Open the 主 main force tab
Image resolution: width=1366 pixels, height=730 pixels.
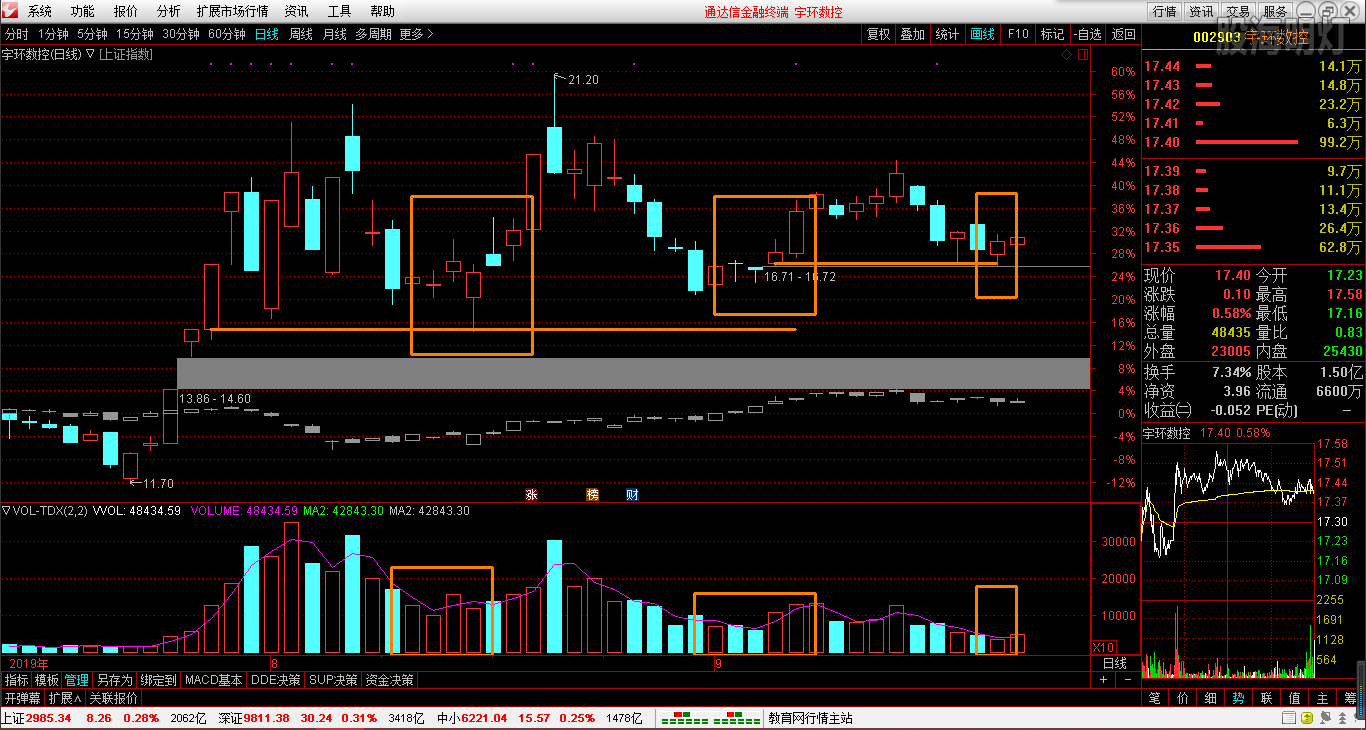pos(1322,698)
